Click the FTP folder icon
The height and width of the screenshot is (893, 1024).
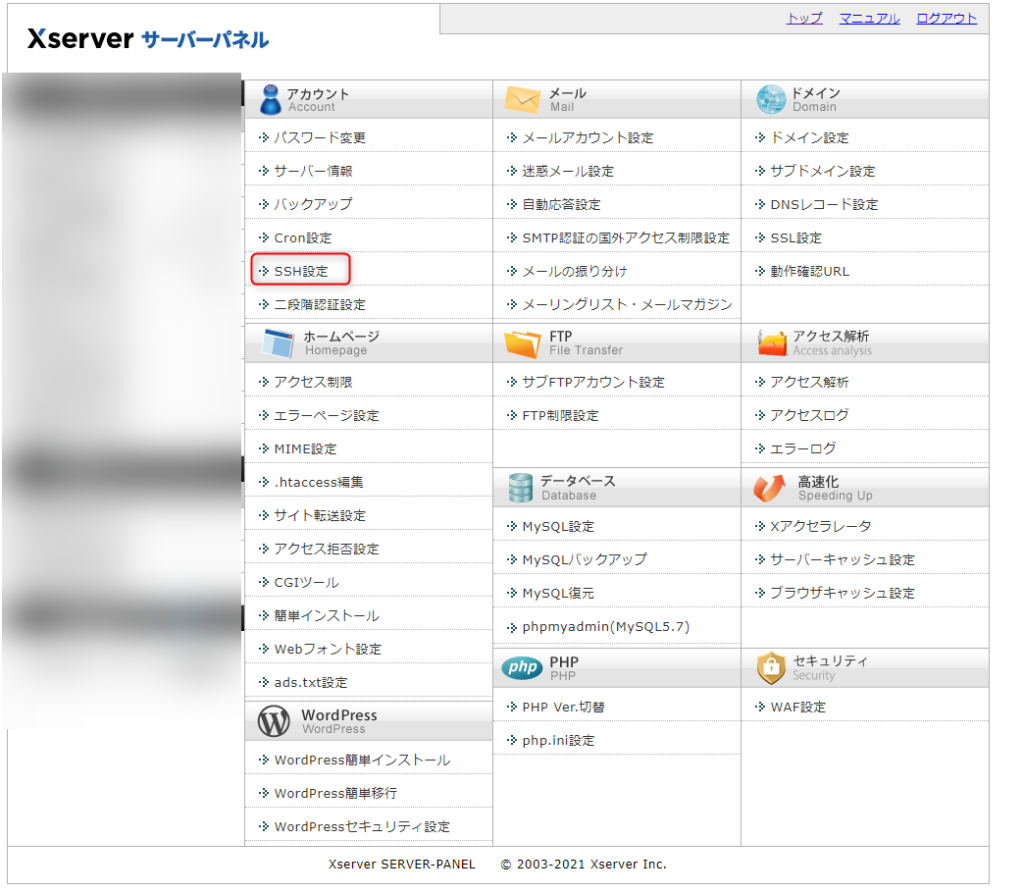click(520, 342)
